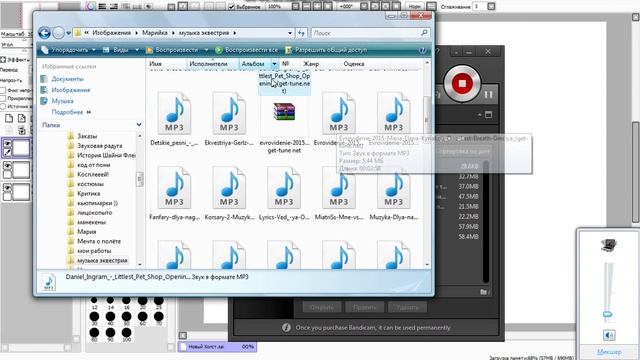Open the Виды views menu
Screen dimensions: 640x360
[x=116, y=50]
